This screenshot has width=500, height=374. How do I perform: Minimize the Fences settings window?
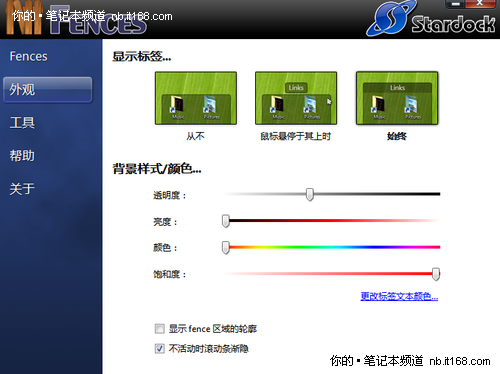455,4
